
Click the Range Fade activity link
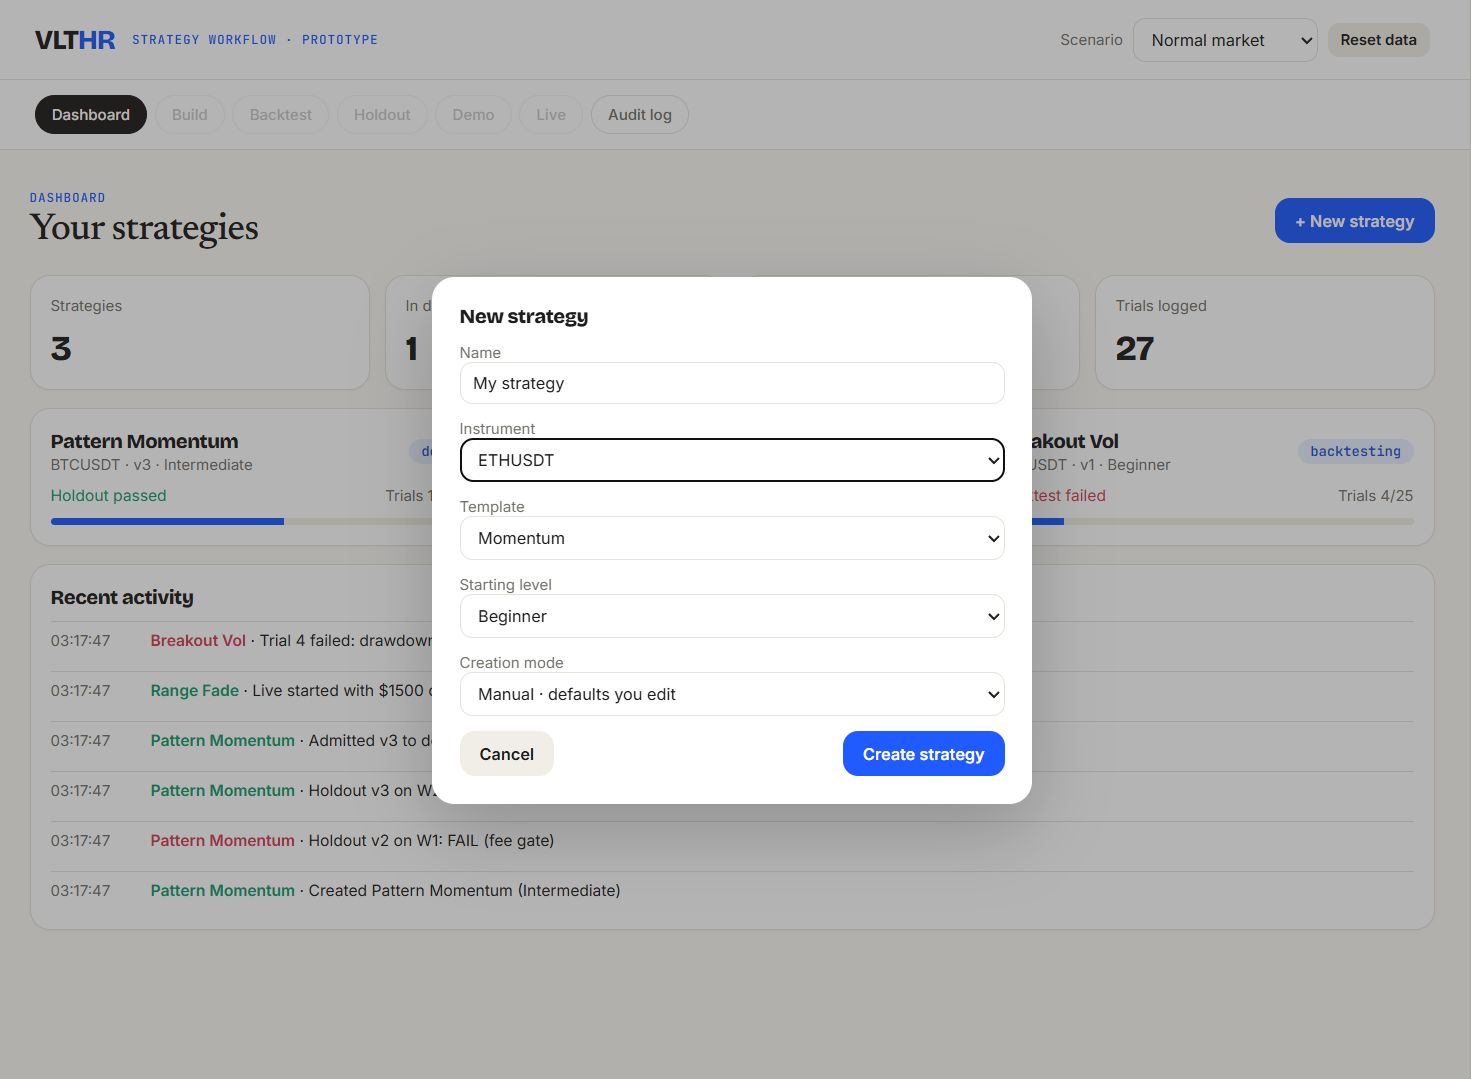click(x=195, y=691)
